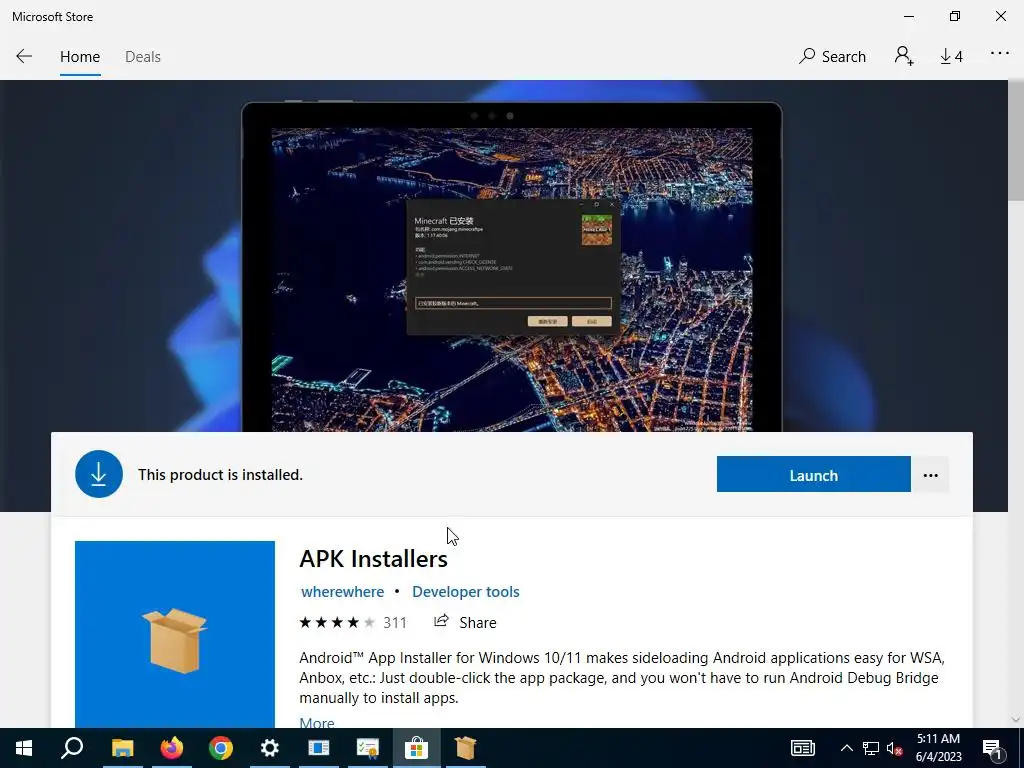Open the notification center icon
Screen dimensions: 1024x768
(x=992, y=748)
